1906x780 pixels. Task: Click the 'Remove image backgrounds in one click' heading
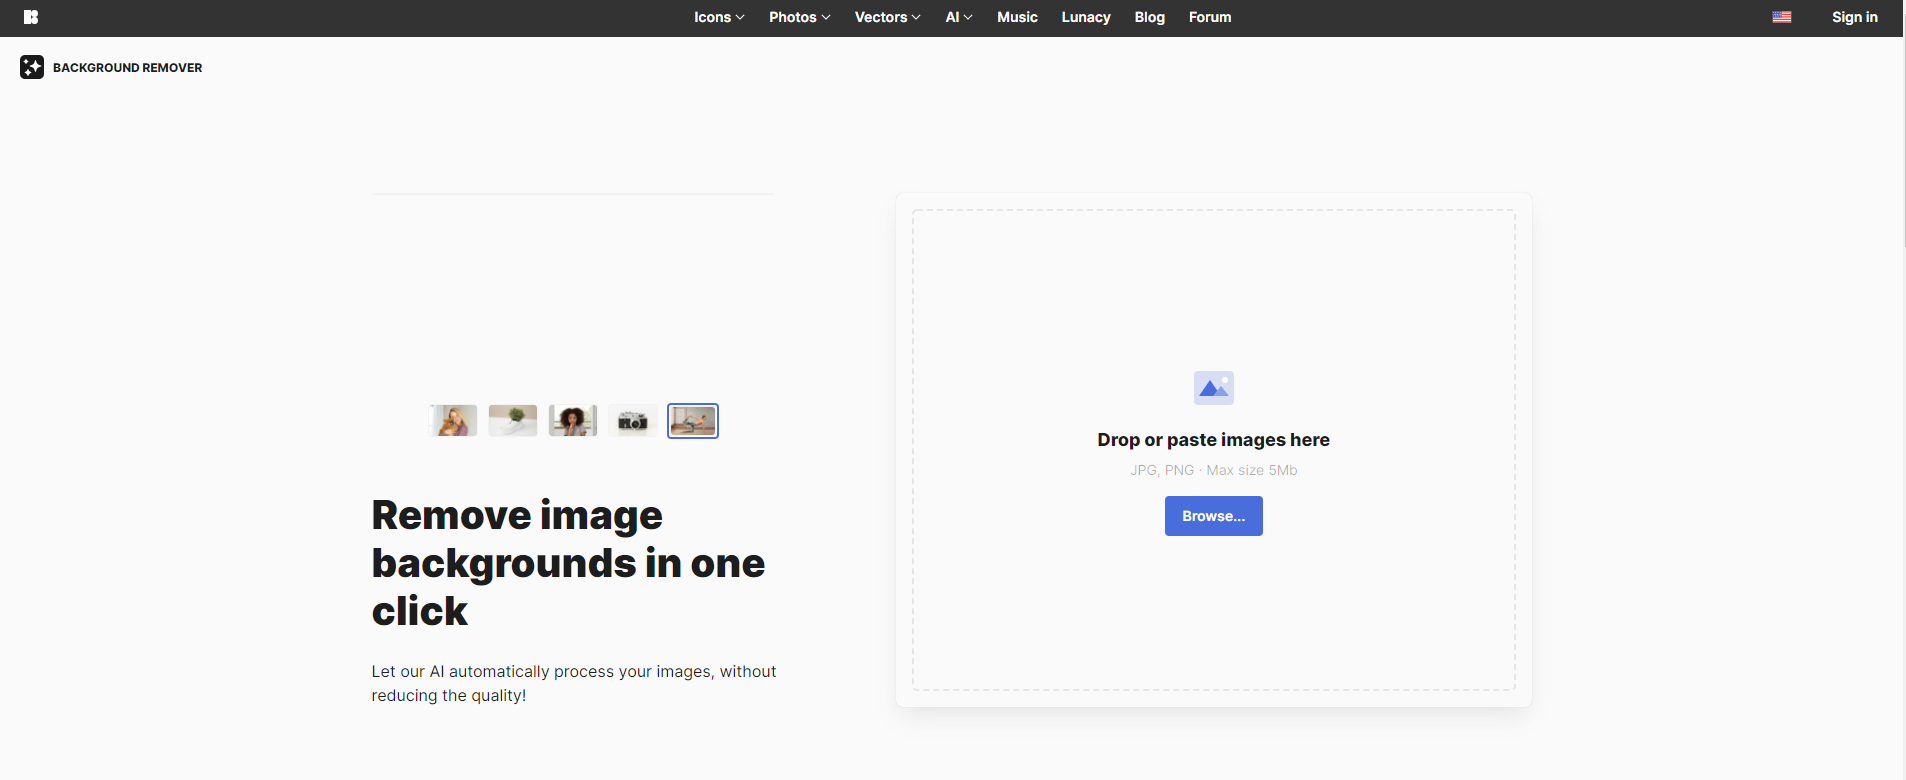(x=568, y=563)
